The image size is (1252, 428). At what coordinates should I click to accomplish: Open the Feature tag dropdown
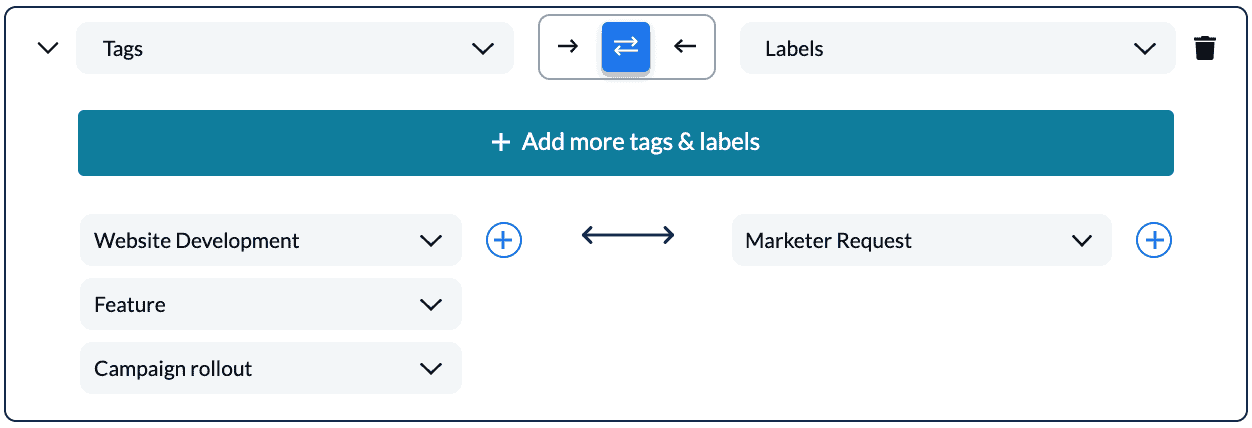[x=271, y=304]
